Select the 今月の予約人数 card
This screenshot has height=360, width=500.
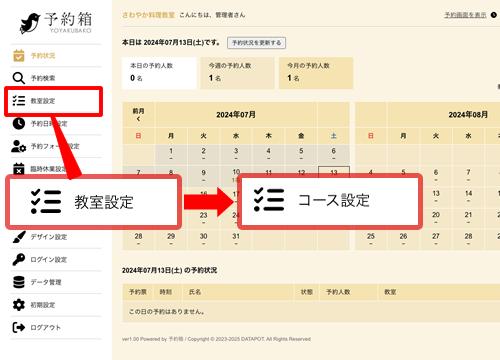(x=316, y=73)
